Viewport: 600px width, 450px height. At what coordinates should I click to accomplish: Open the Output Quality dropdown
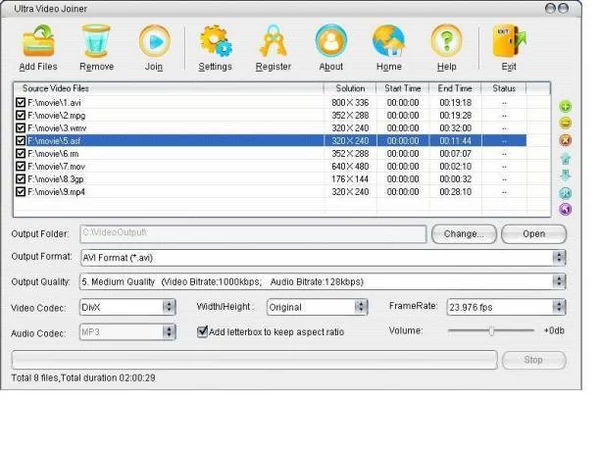559,282
